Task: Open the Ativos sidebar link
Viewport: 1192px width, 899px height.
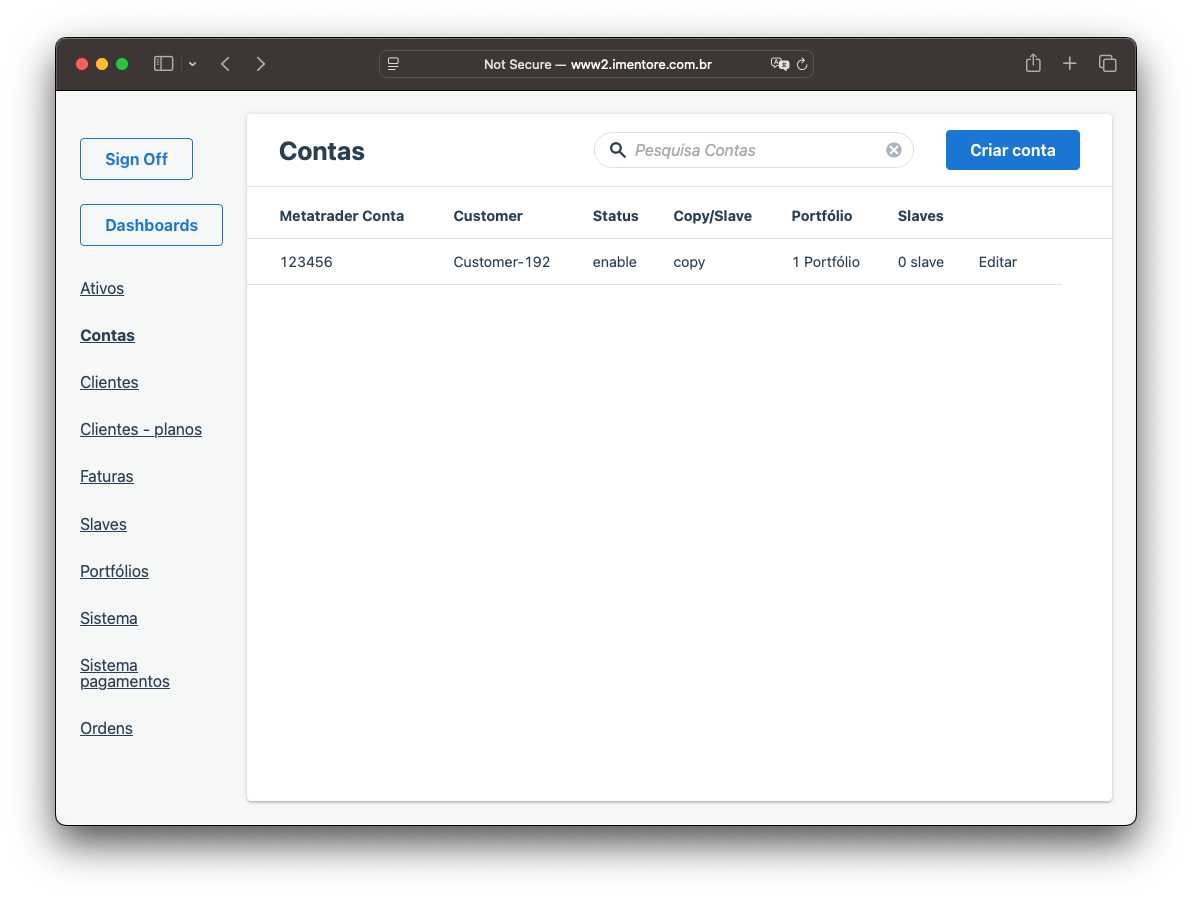Action: click(102, 288)
